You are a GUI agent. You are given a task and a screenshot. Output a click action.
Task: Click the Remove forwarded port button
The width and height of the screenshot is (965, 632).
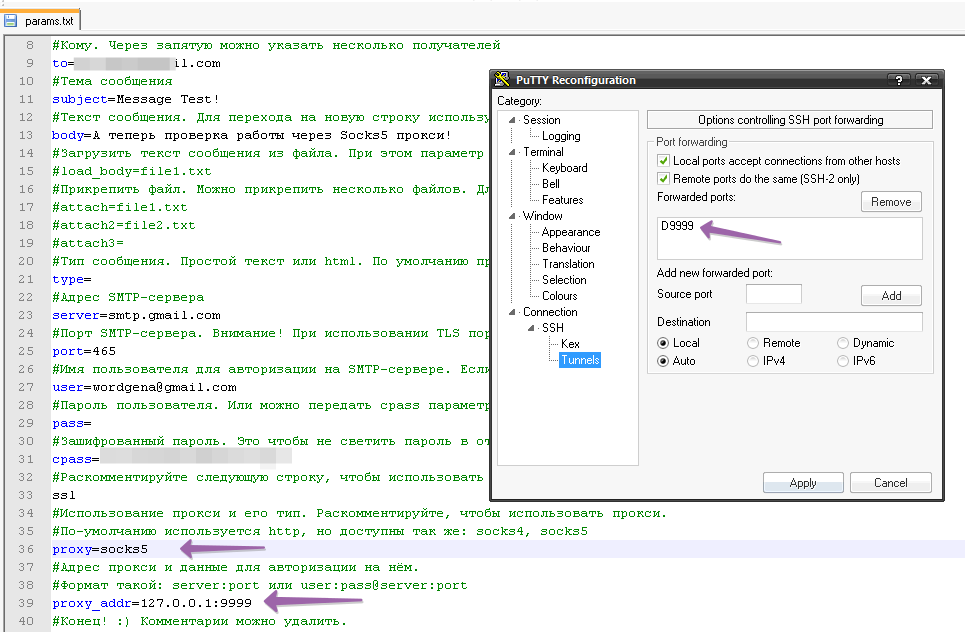coord(891,202)
